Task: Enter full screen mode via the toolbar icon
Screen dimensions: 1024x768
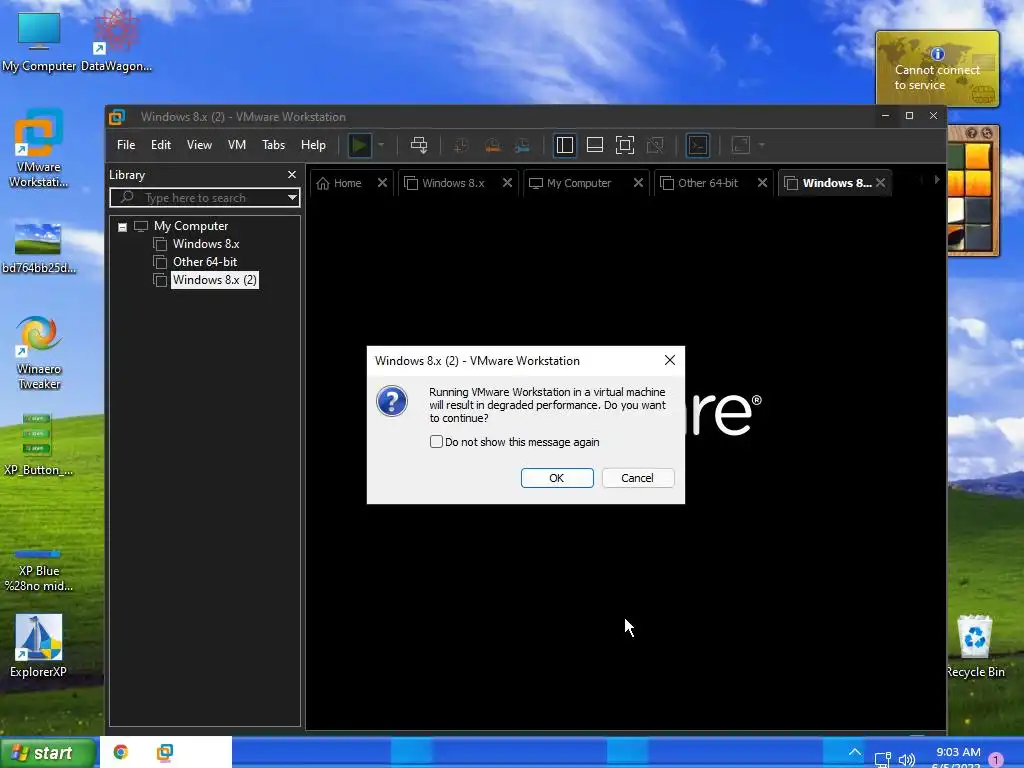Action: tap(625, 145)
